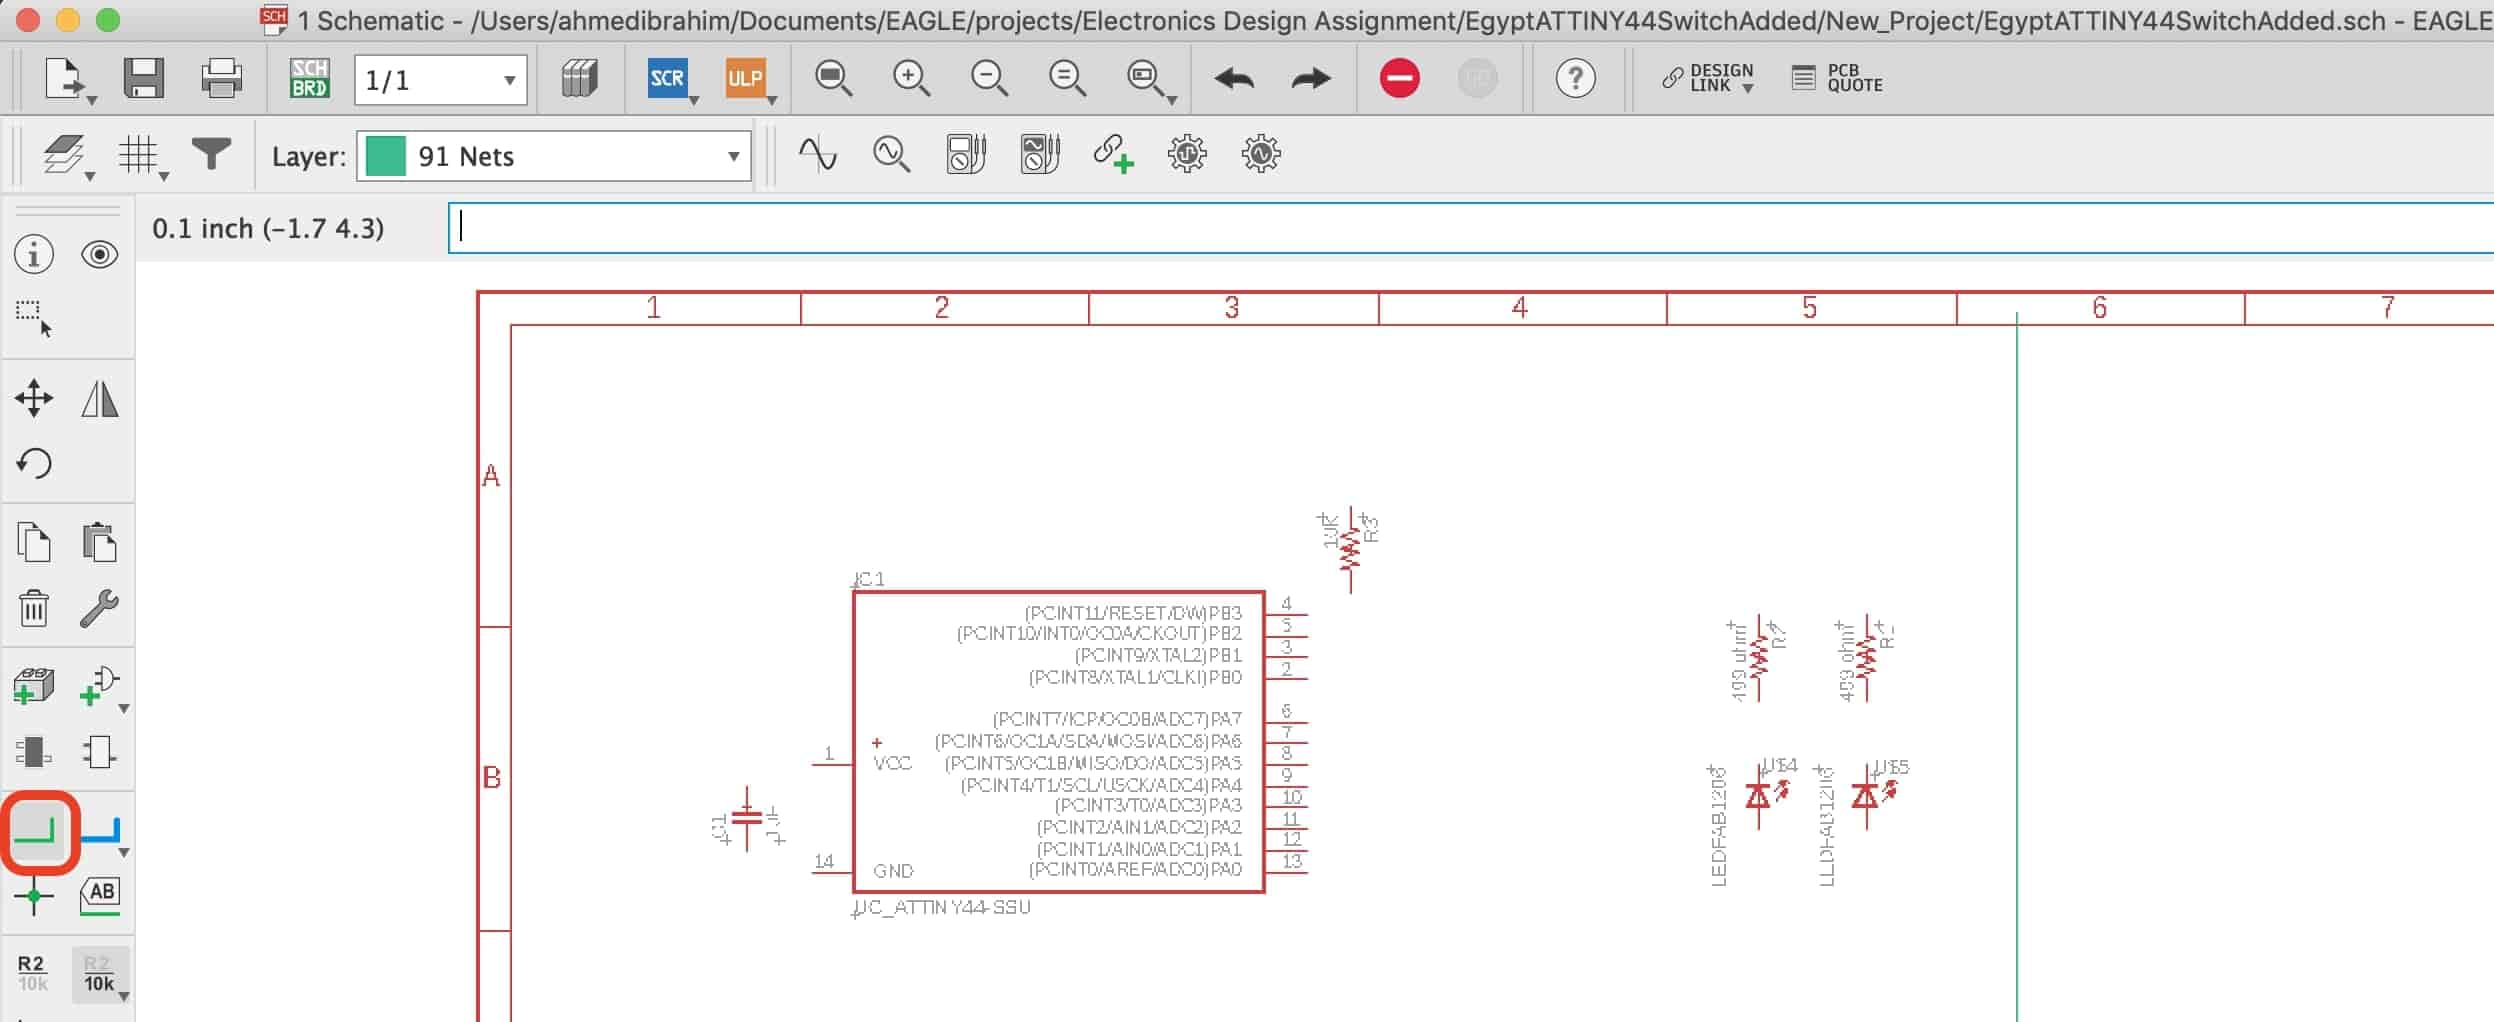The width and height of the screenshot is (2494, 1022).
Task: Select the Value 10k tool
Action: tap(98, 973)
